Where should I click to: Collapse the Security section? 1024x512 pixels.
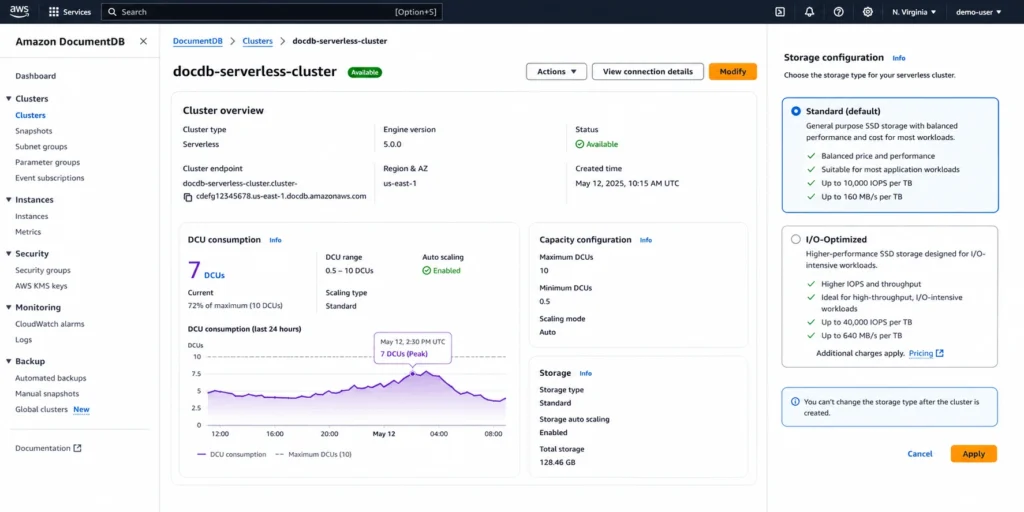(x=9, y=253)
